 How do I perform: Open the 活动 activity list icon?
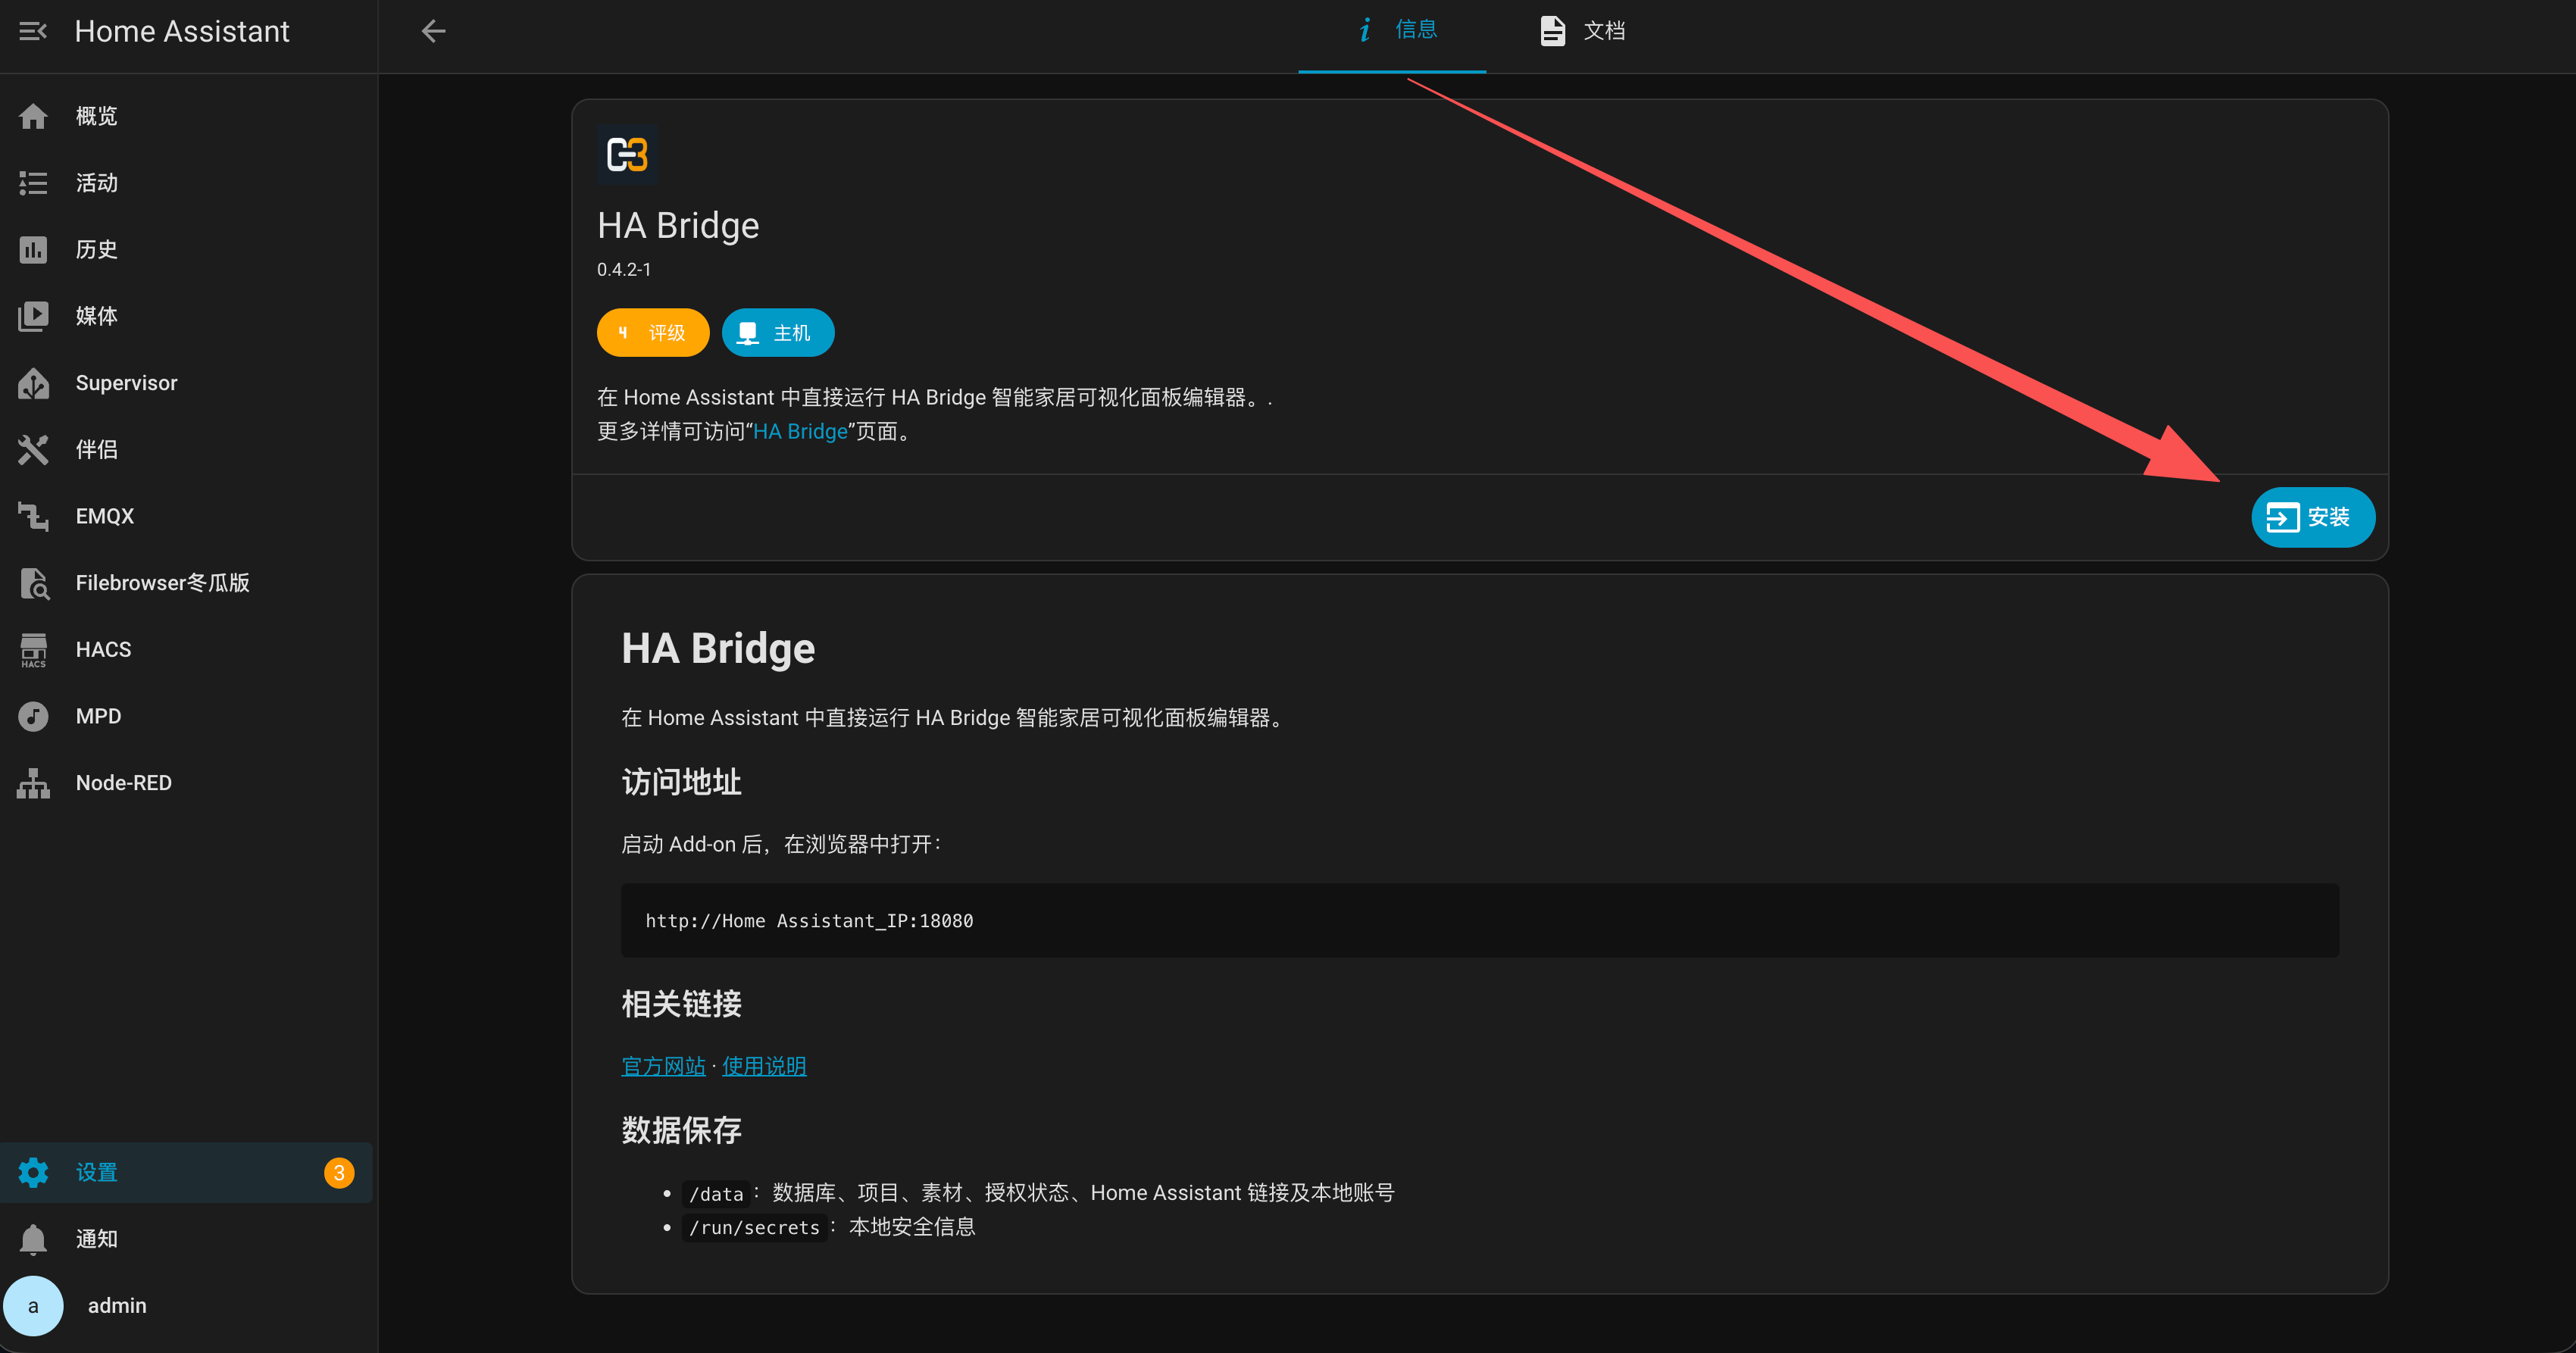33,183
